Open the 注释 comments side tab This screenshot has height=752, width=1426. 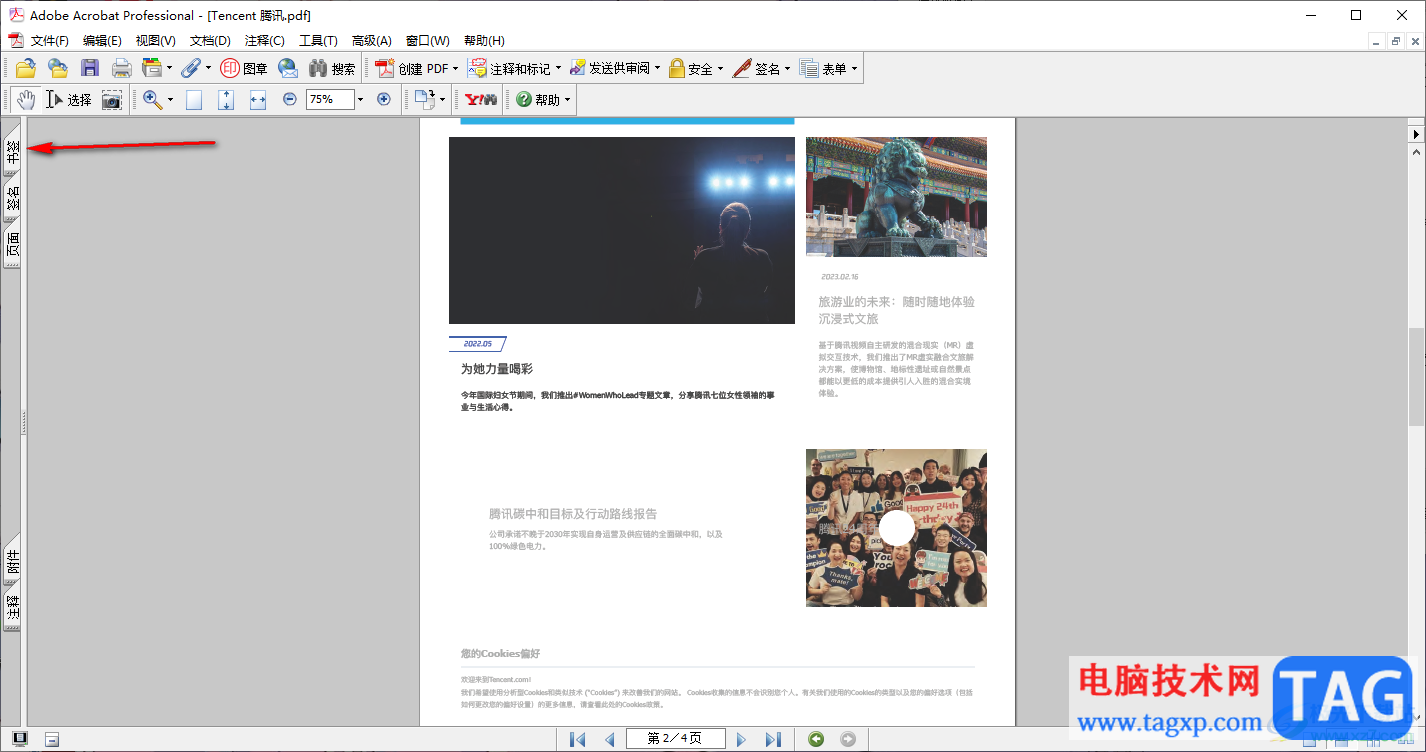tap(12, 609)
